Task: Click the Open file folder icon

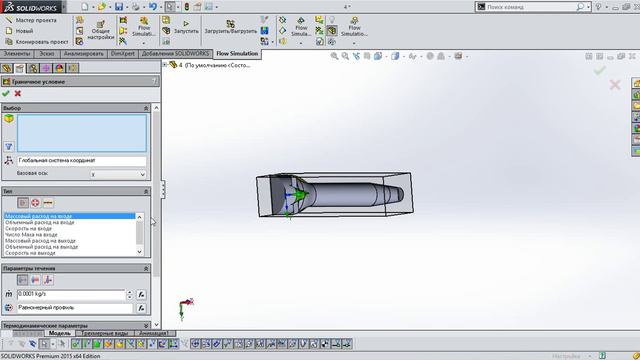Action: click(x=102, y=7)
